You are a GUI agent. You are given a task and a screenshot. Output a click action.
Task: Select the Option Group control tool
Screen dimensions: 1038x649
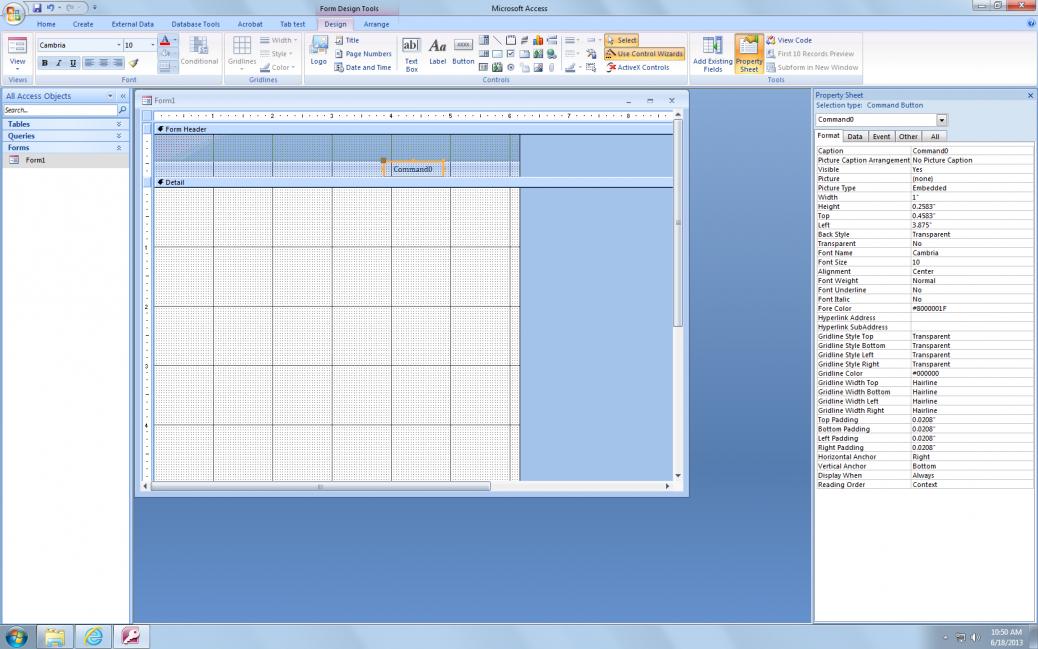point(510,40)
